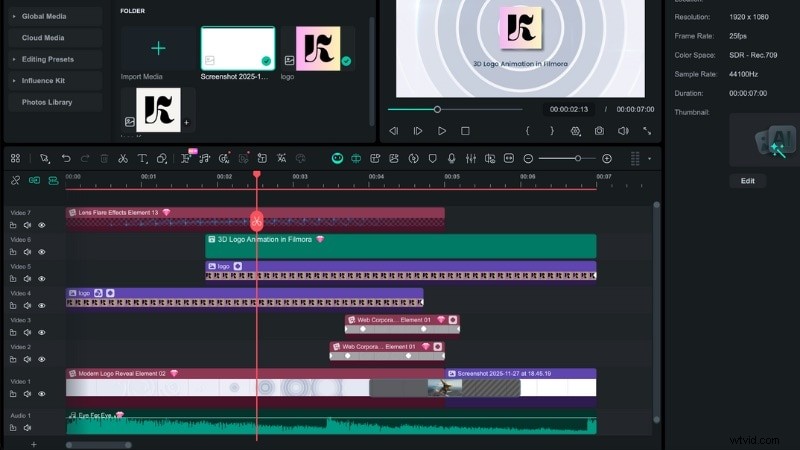Toggle visibility of the Video 5 track

42,279
